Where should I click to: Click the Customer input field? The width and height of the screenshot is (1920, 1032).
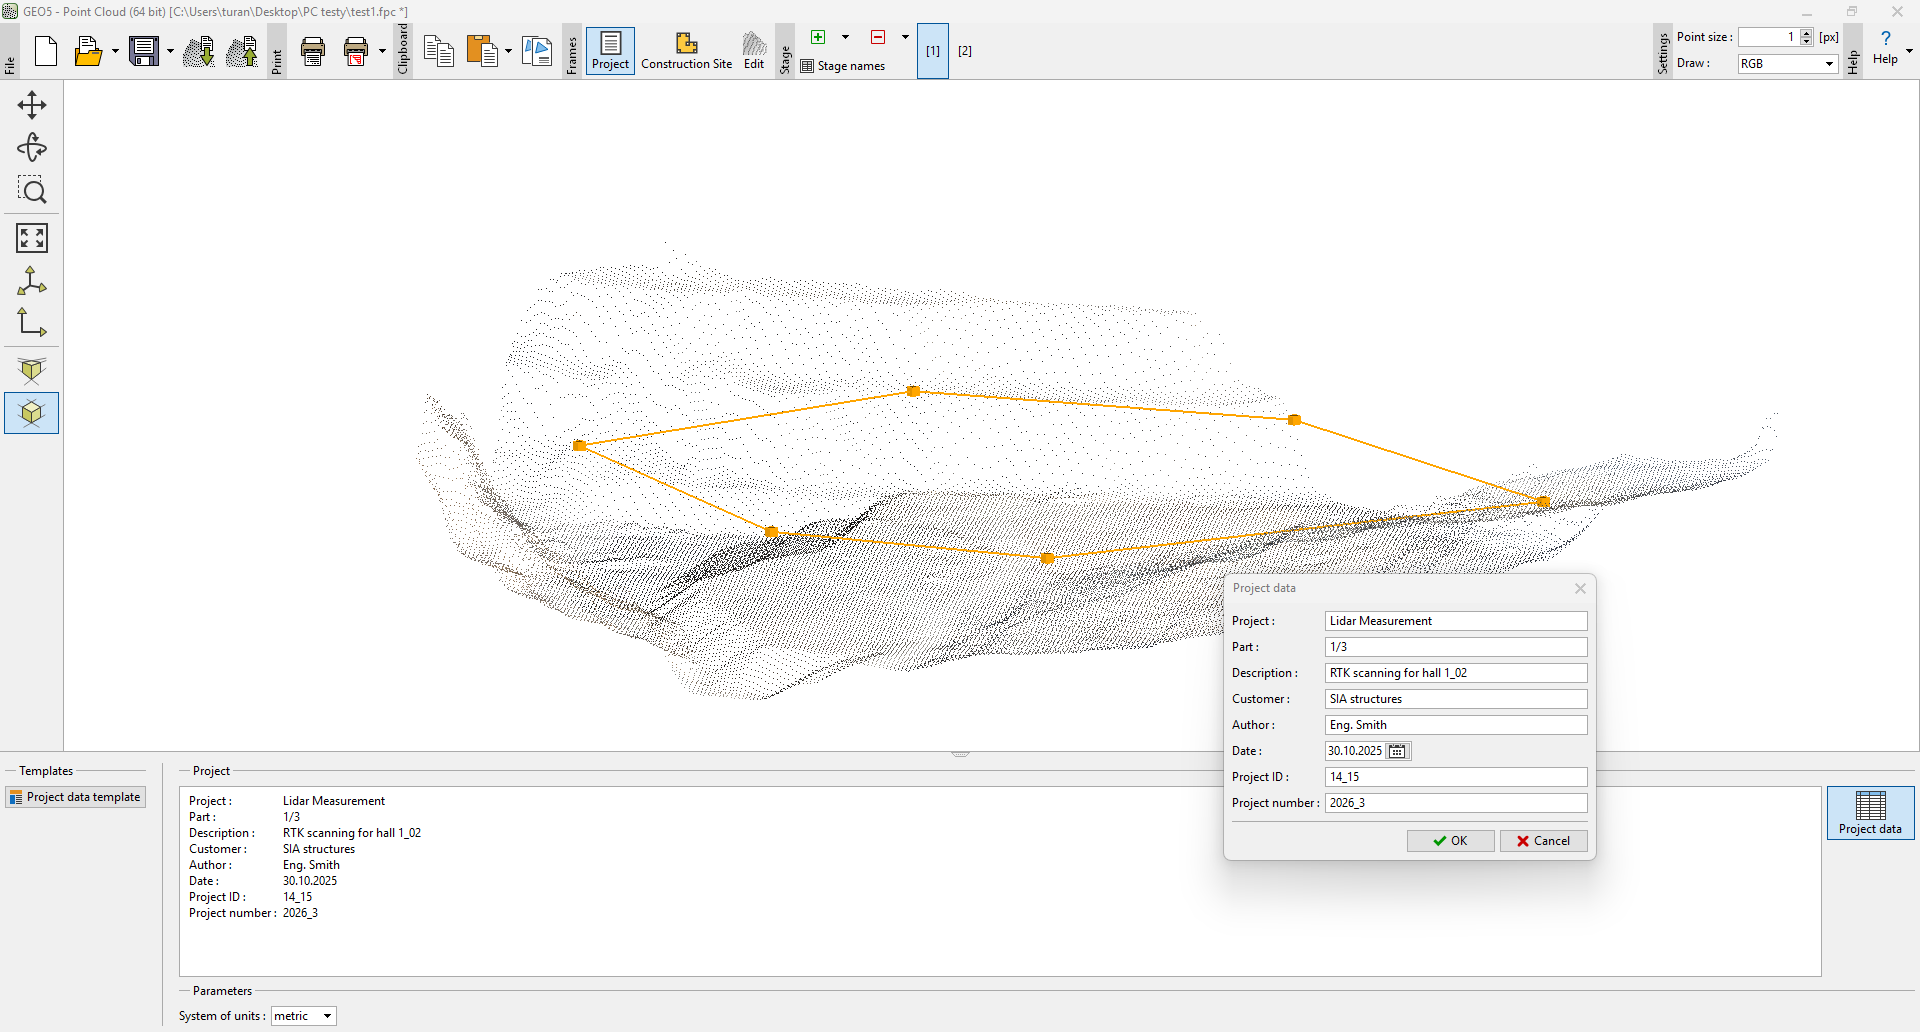[1455, 699]
